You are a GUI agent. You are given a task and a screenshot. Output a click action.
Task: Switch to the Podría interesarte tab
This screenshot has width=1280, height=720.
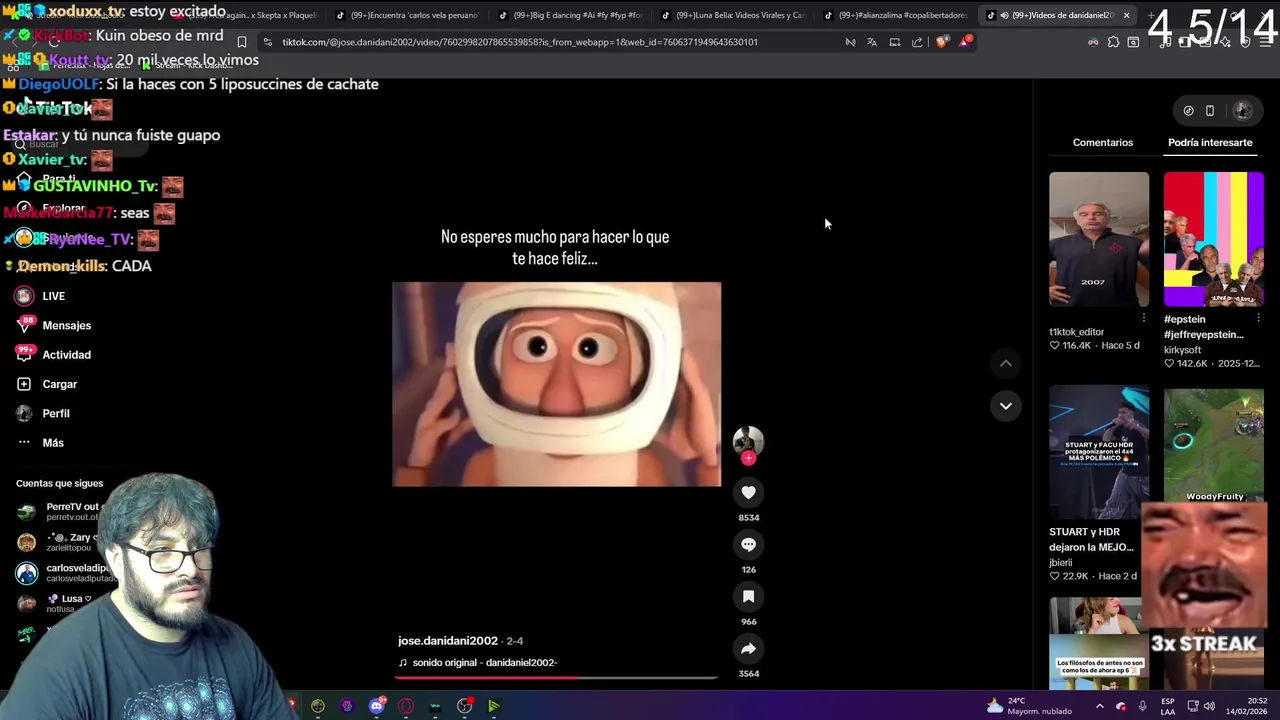click(1210, 142)
